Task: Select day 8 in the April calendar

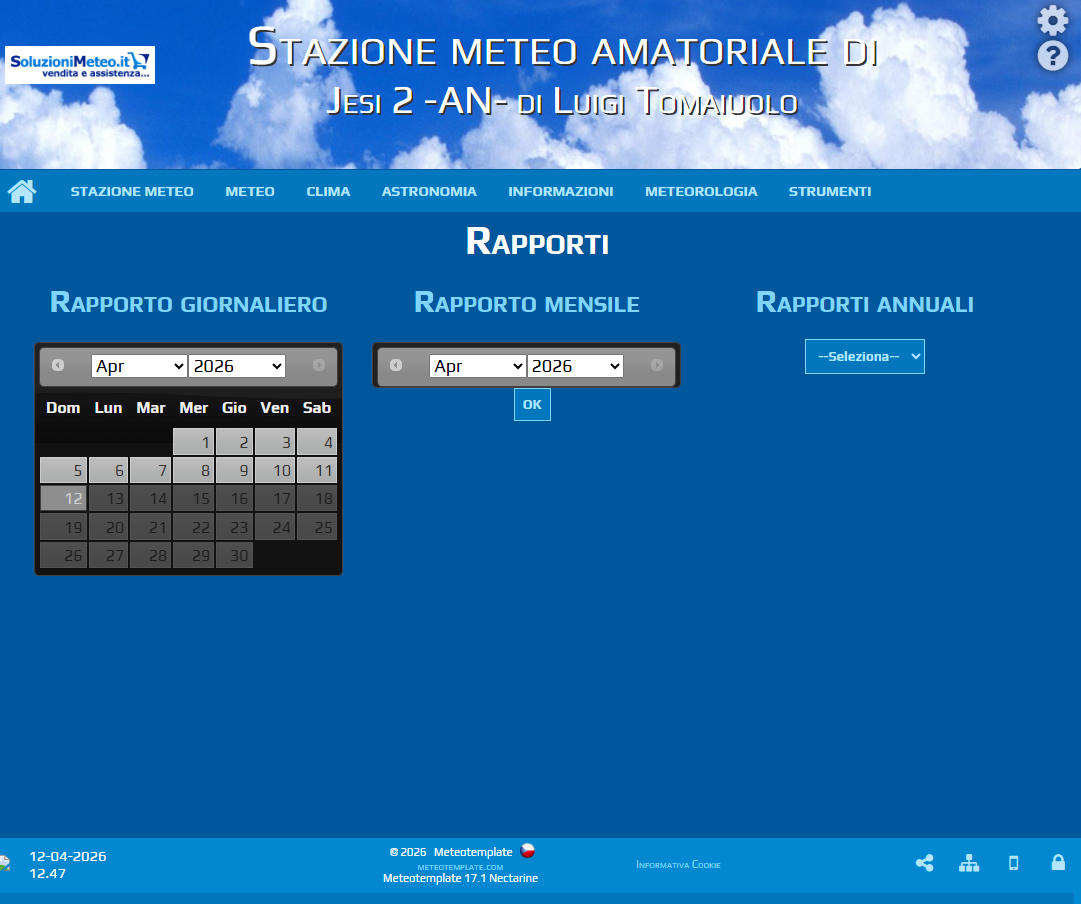Action: 193,470
